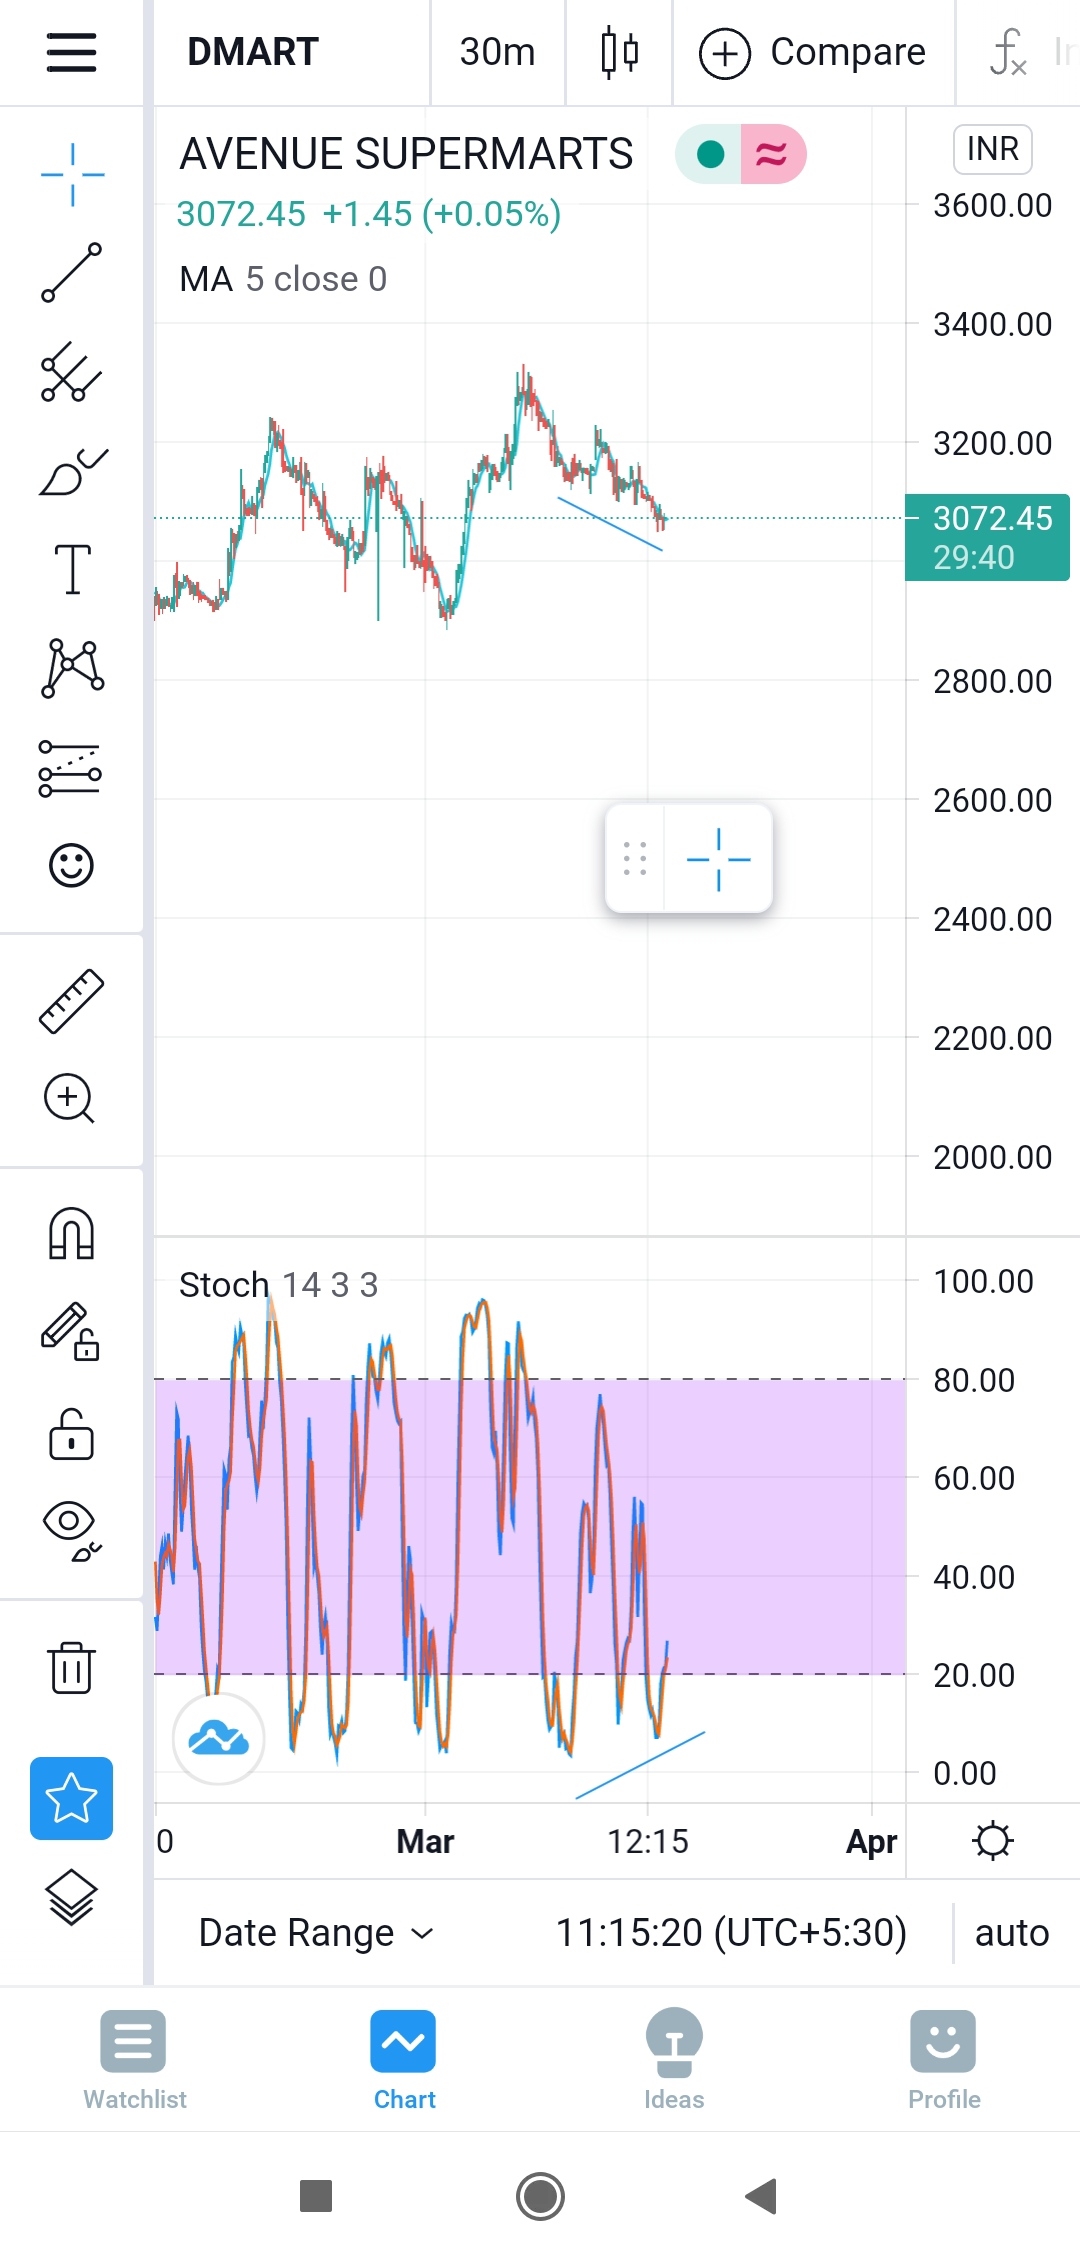The height and width of the screenshot is (2261, 1080).
Task: Open the 30m timeframe selector
Action: click(x=497, y=52)
